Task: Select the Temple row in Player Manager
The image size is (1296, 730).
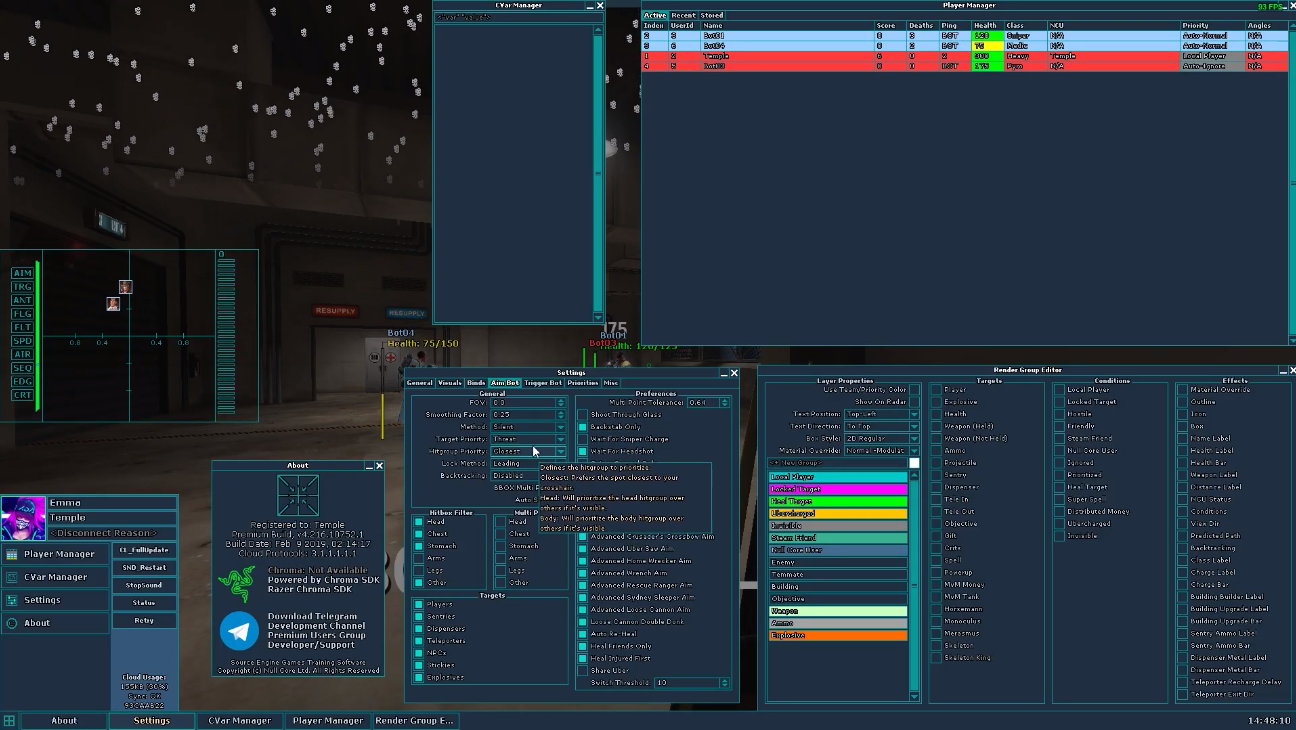Action: point(965,56)
